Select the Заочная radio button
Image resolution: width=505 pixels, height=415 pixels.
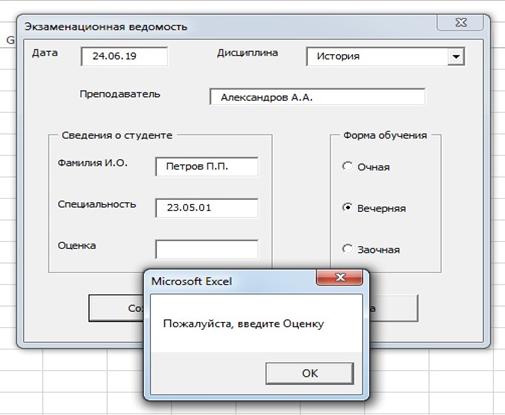(347, 249)
